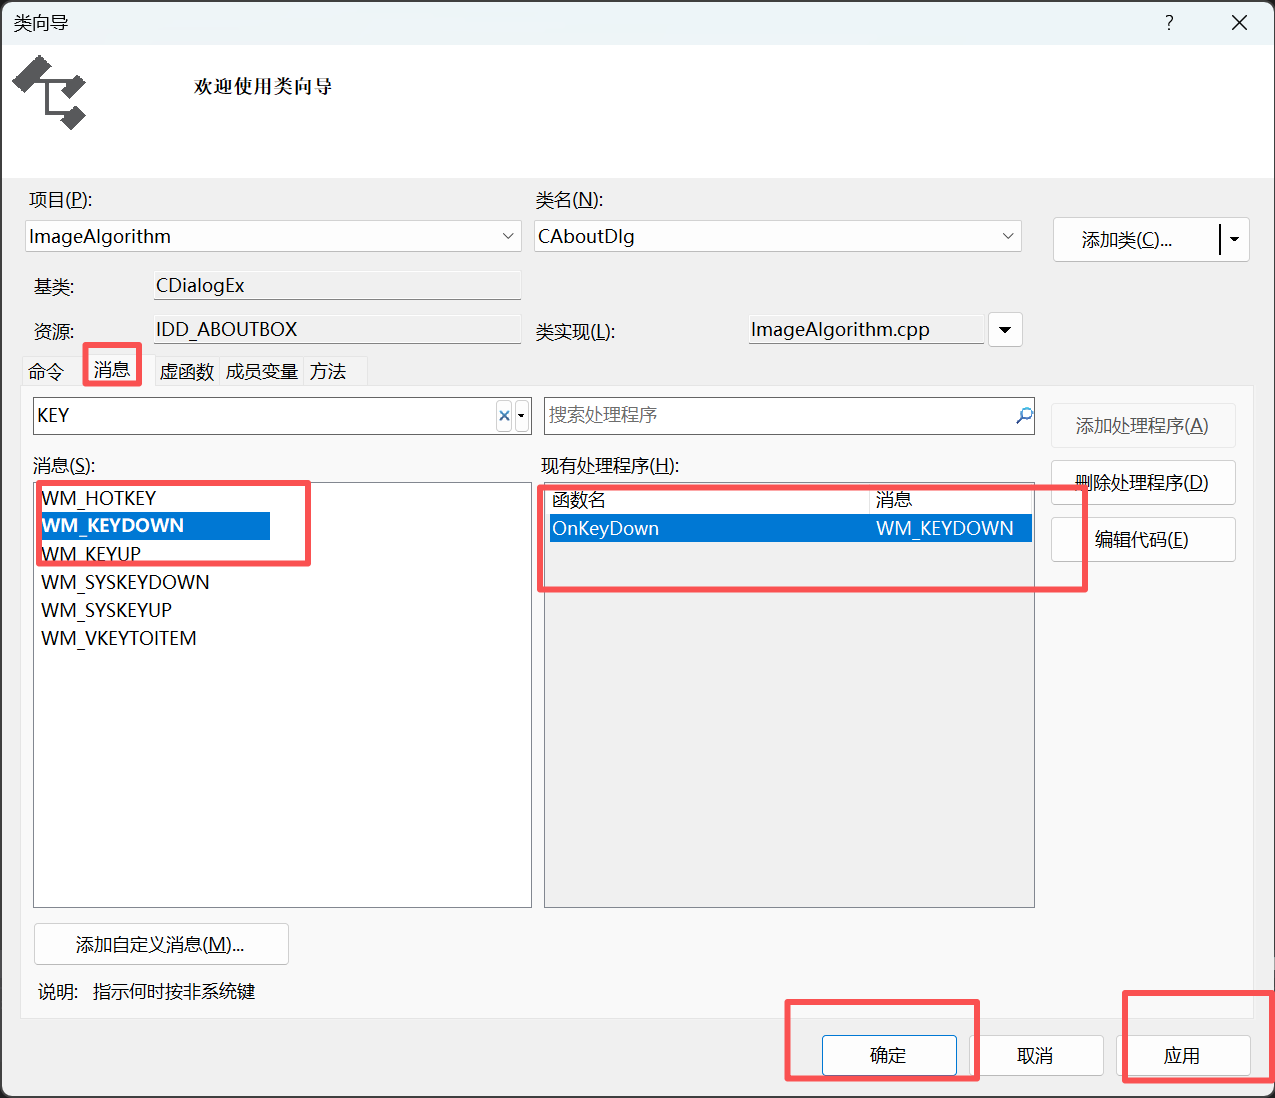Select WM_KEYUP in the message list
The width and height of the screenshot is (1275, 1098).
(x=91, y=554)
